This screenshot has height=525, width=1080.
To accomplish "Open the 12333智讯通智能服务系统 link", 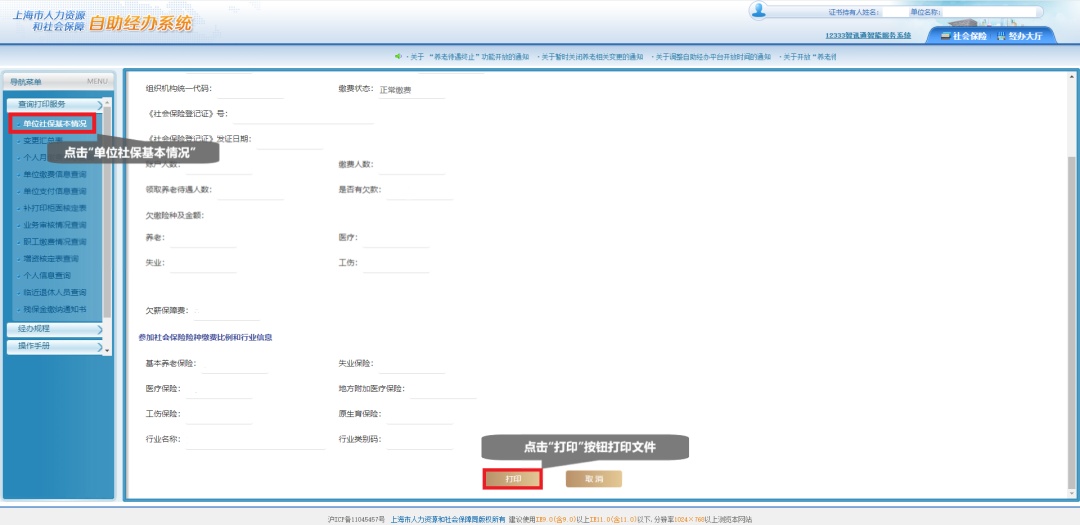I will pyautogui.click(x=868, y=35).
